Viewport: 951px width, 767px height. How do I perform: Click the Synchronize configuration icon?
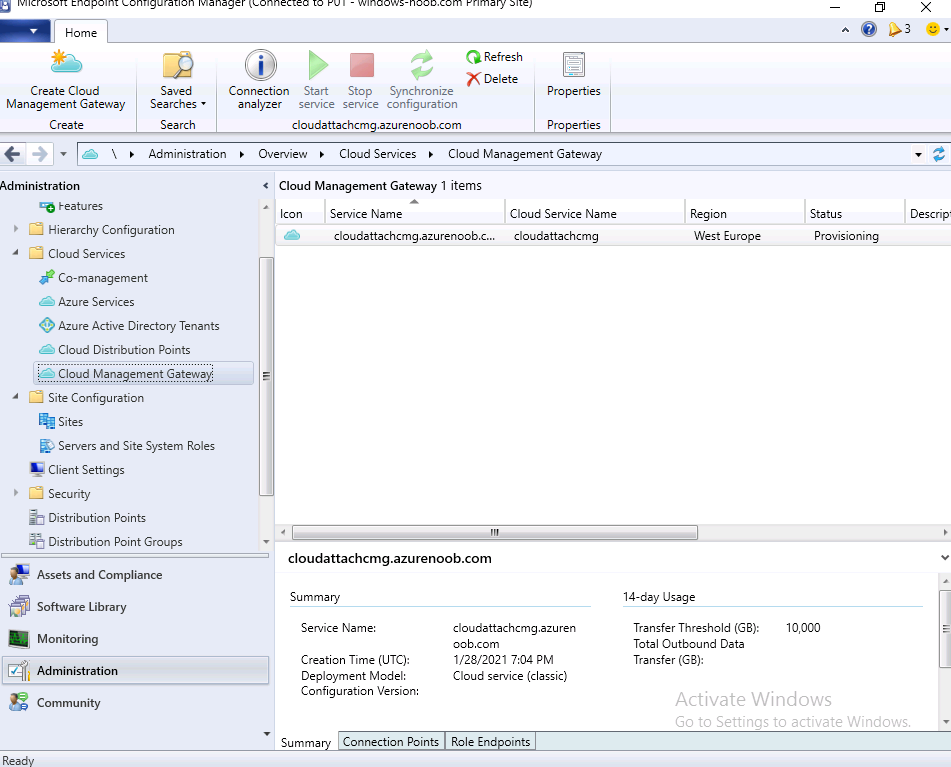pos(422,65)
